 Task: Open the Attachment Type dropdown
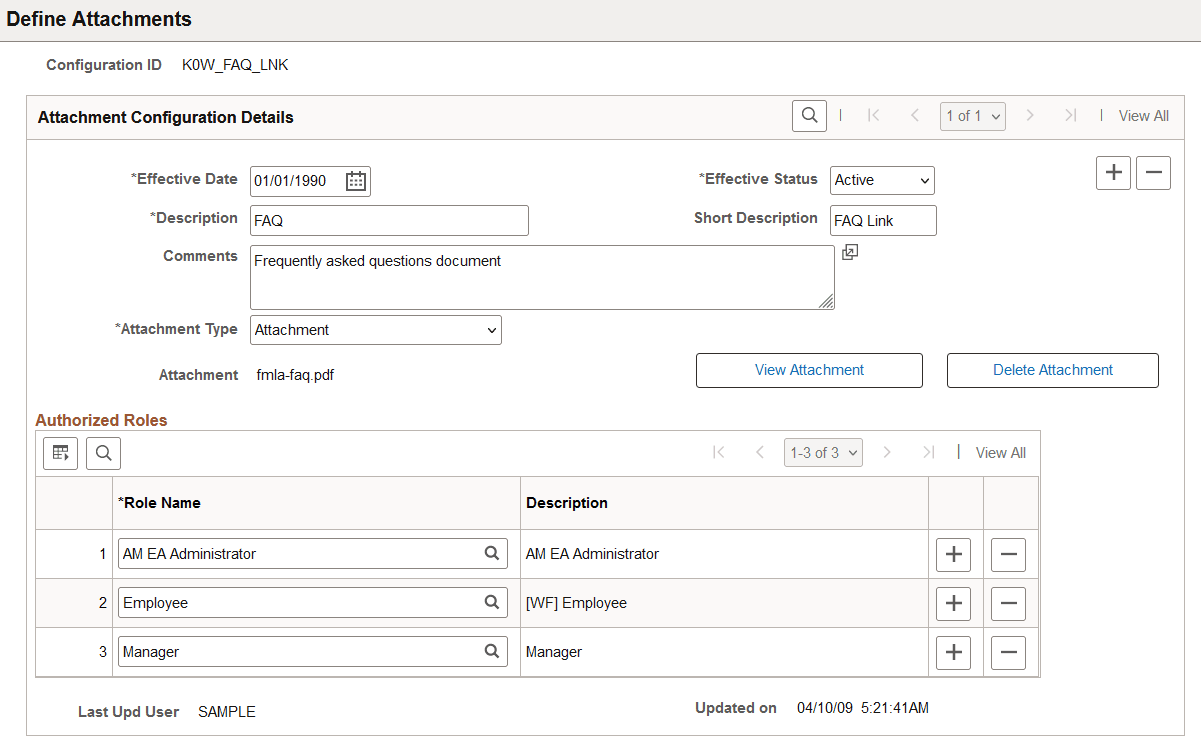[375, 330]
